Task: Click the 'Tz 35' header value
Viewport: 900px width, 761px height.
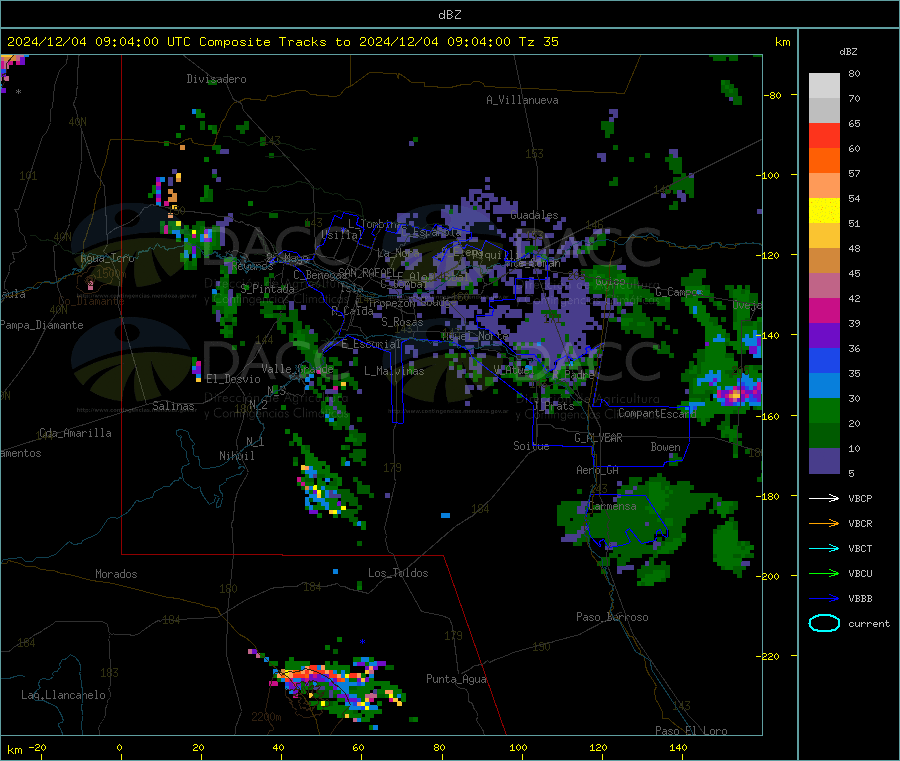Action: pos(538,42)
